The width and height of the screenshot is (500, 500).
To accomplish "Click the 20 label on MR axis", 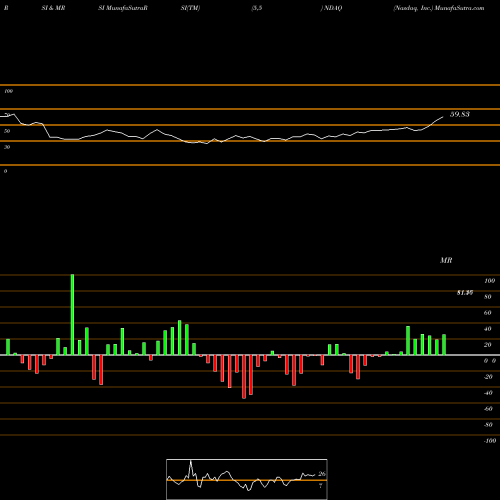I will coord(488,345).
